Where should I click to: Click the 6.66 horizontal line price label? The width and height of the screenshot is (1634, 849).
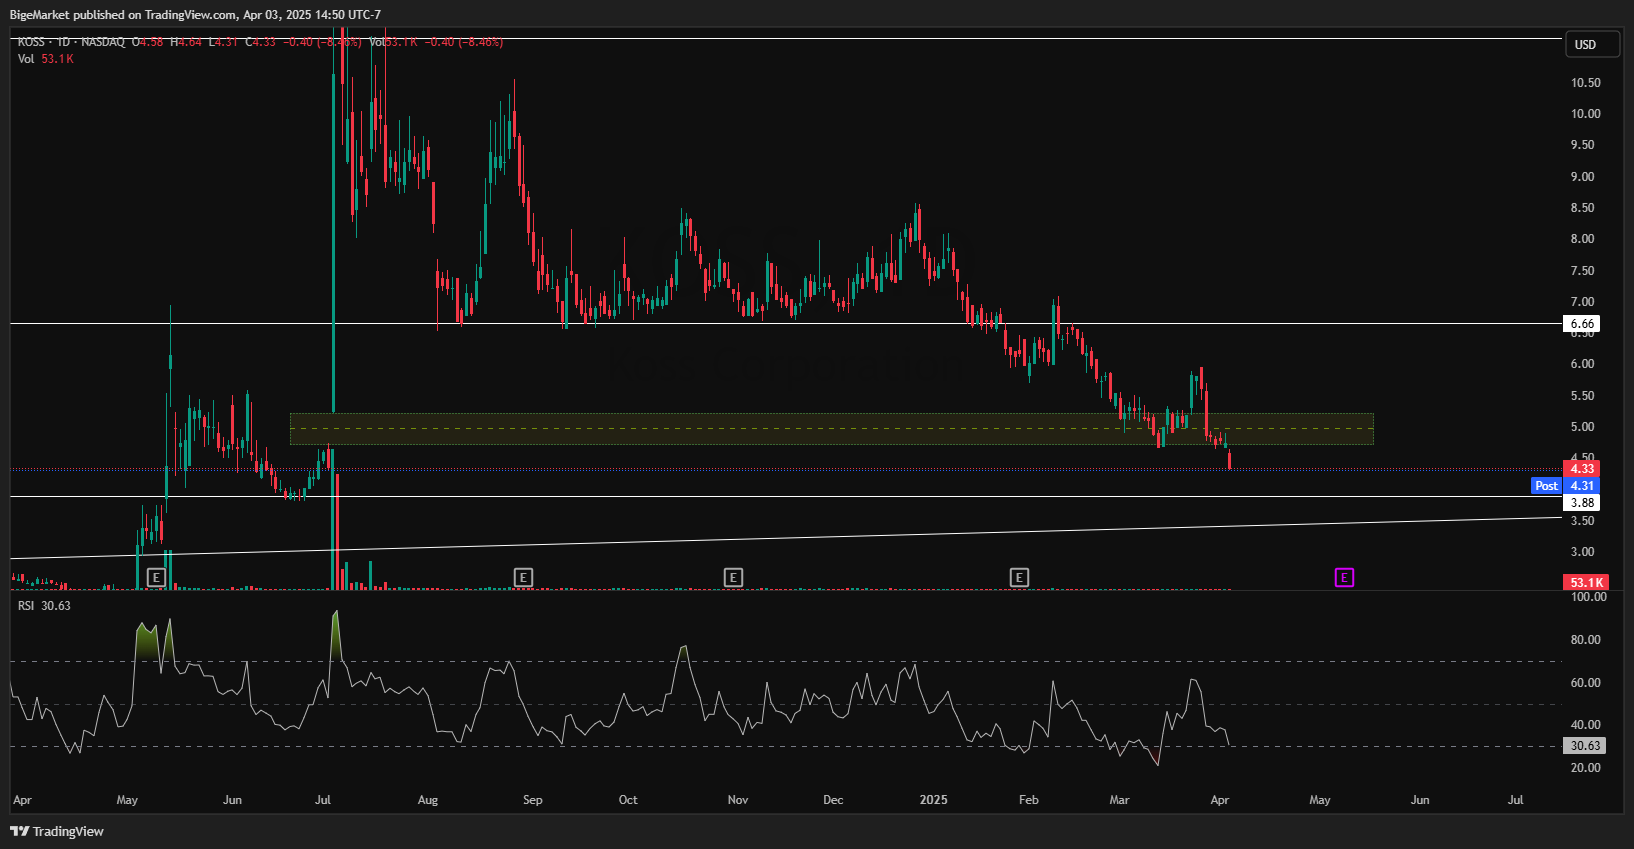click(1581, 324)
